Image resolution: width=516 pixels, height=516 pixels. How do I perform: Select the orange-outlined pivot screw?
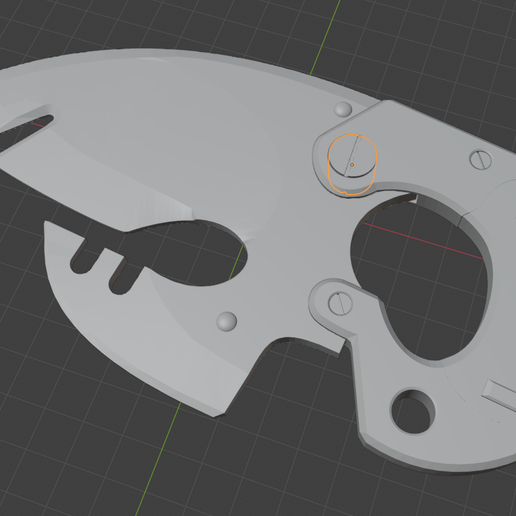tap(352, 164)
